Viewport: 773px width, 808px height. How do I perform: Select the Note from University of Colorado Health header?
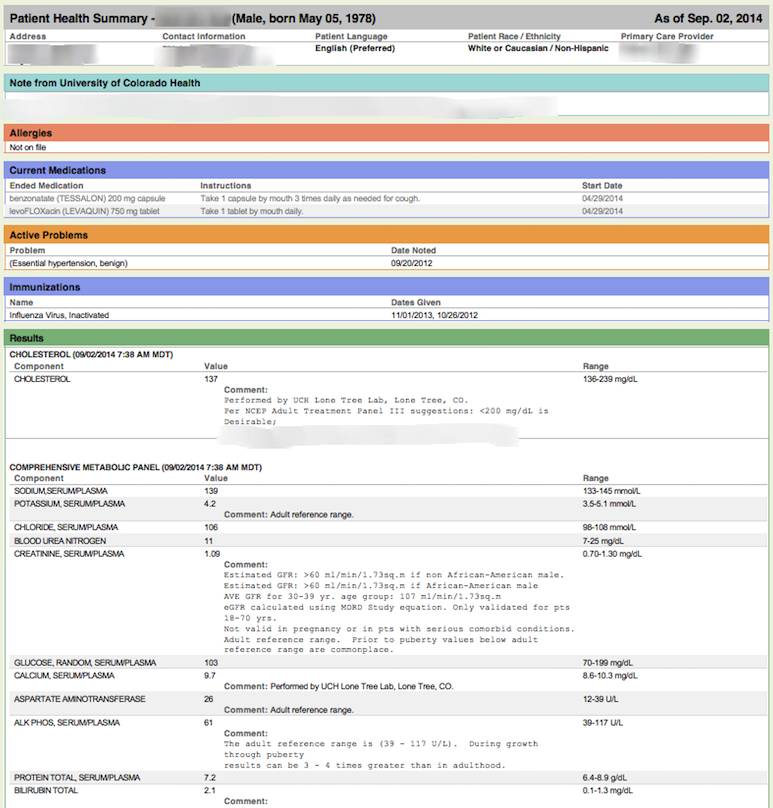click(105, 83)
